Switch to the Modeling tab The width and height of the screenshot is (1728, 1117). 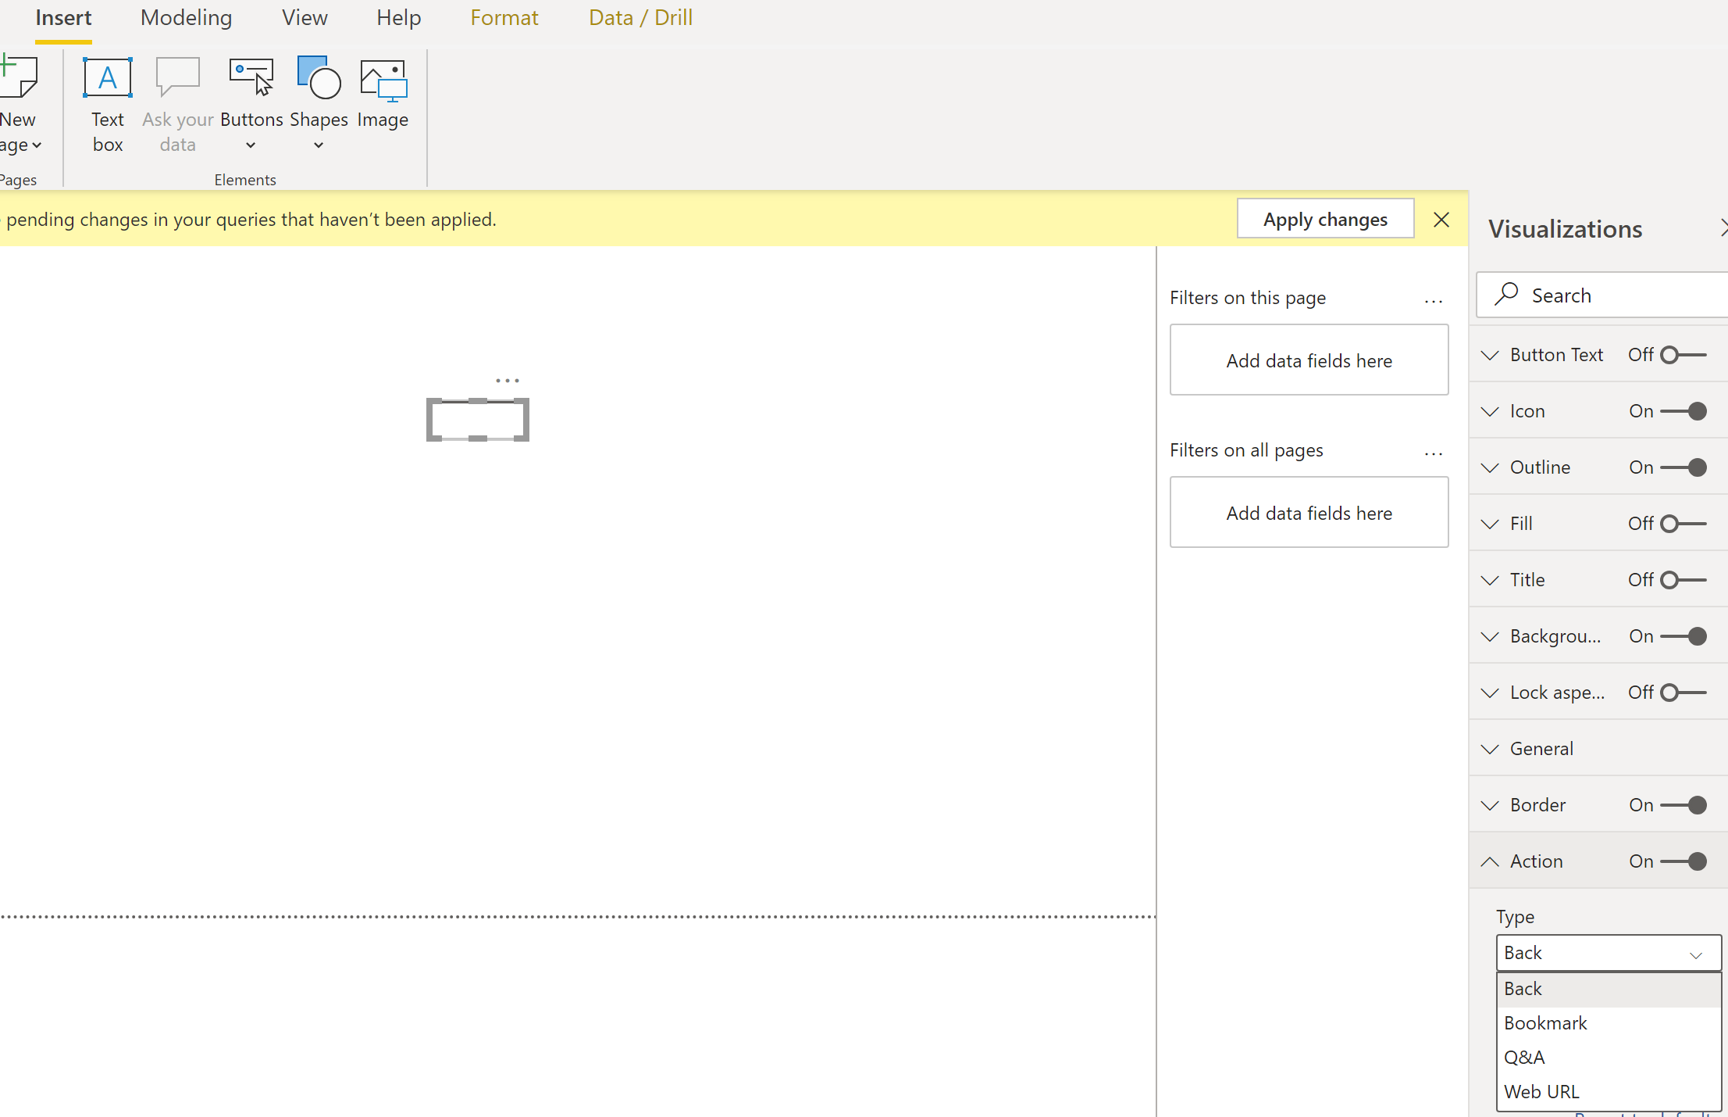pyautogui.click(x=186, y=18)
